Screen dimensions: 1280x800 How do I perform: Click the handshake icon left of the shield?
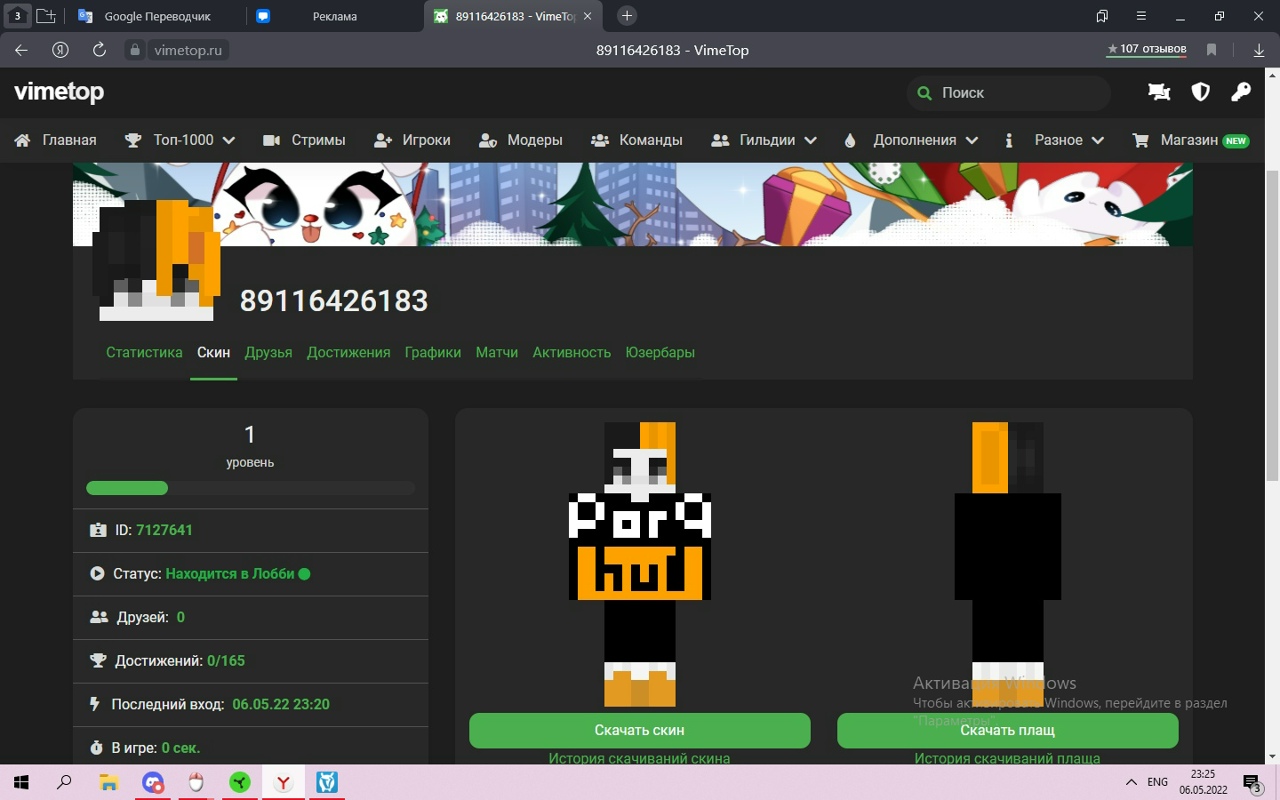pyautogui.click(x=1159, y=91)
